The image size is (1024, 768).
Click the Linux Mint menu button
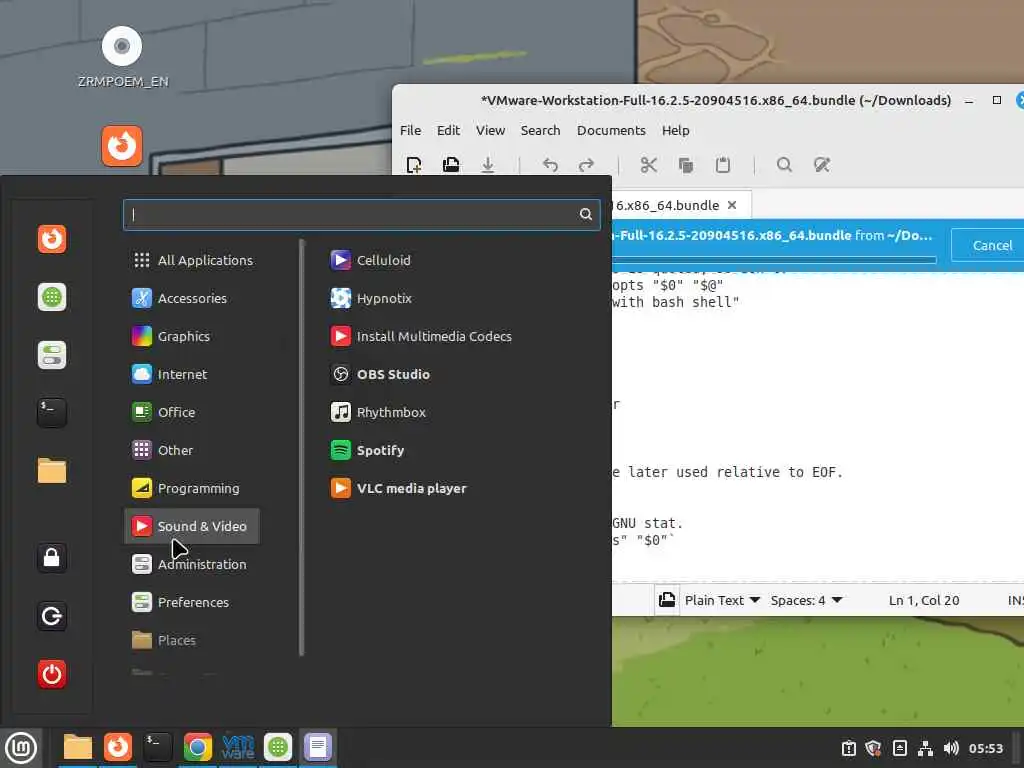[21, 748]
